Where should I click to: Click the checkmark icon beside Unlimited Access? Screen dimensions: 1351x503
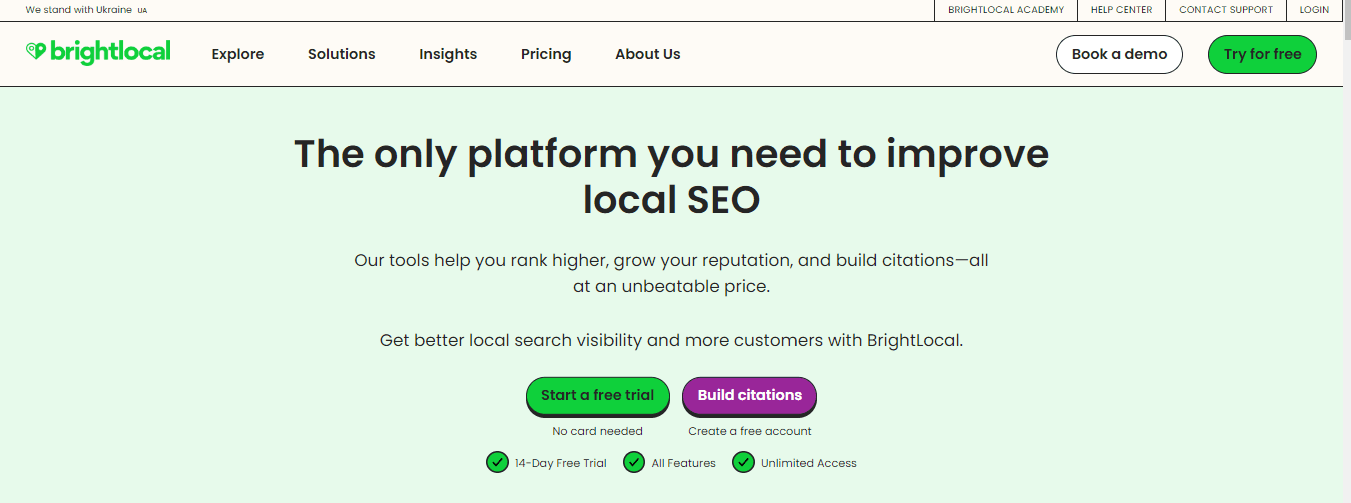click(x=743, y=462)
